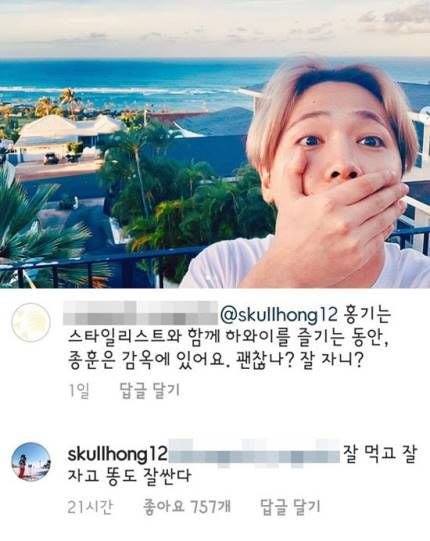Select the line 스타일리스트와 함께 하와이를 즐기는 동안
Image resolution: width=430 pixels, height=541 pixels.
pos(228,337)
